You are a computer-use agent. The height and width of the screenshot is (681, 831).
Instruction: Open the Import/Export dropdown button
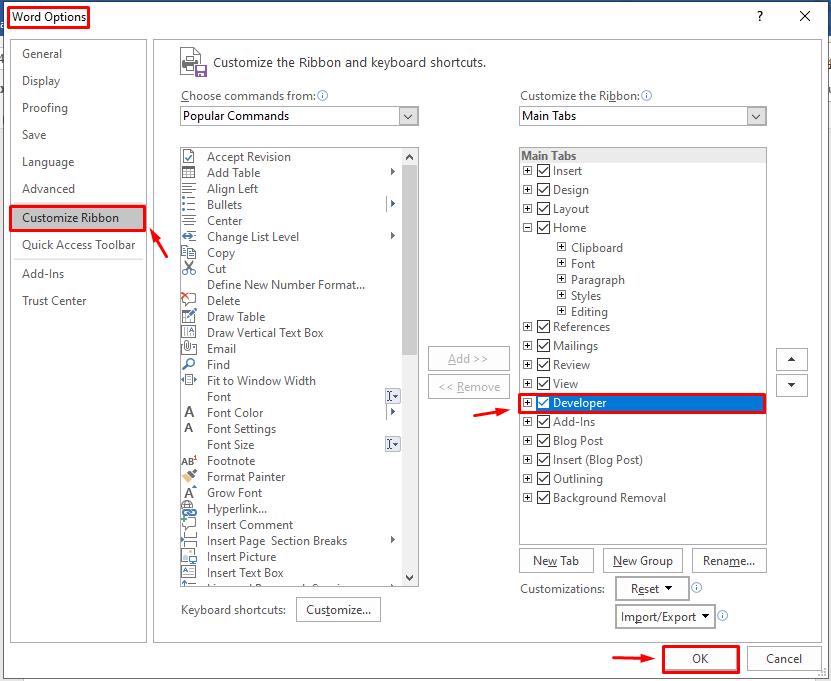[x=665, y=617]
